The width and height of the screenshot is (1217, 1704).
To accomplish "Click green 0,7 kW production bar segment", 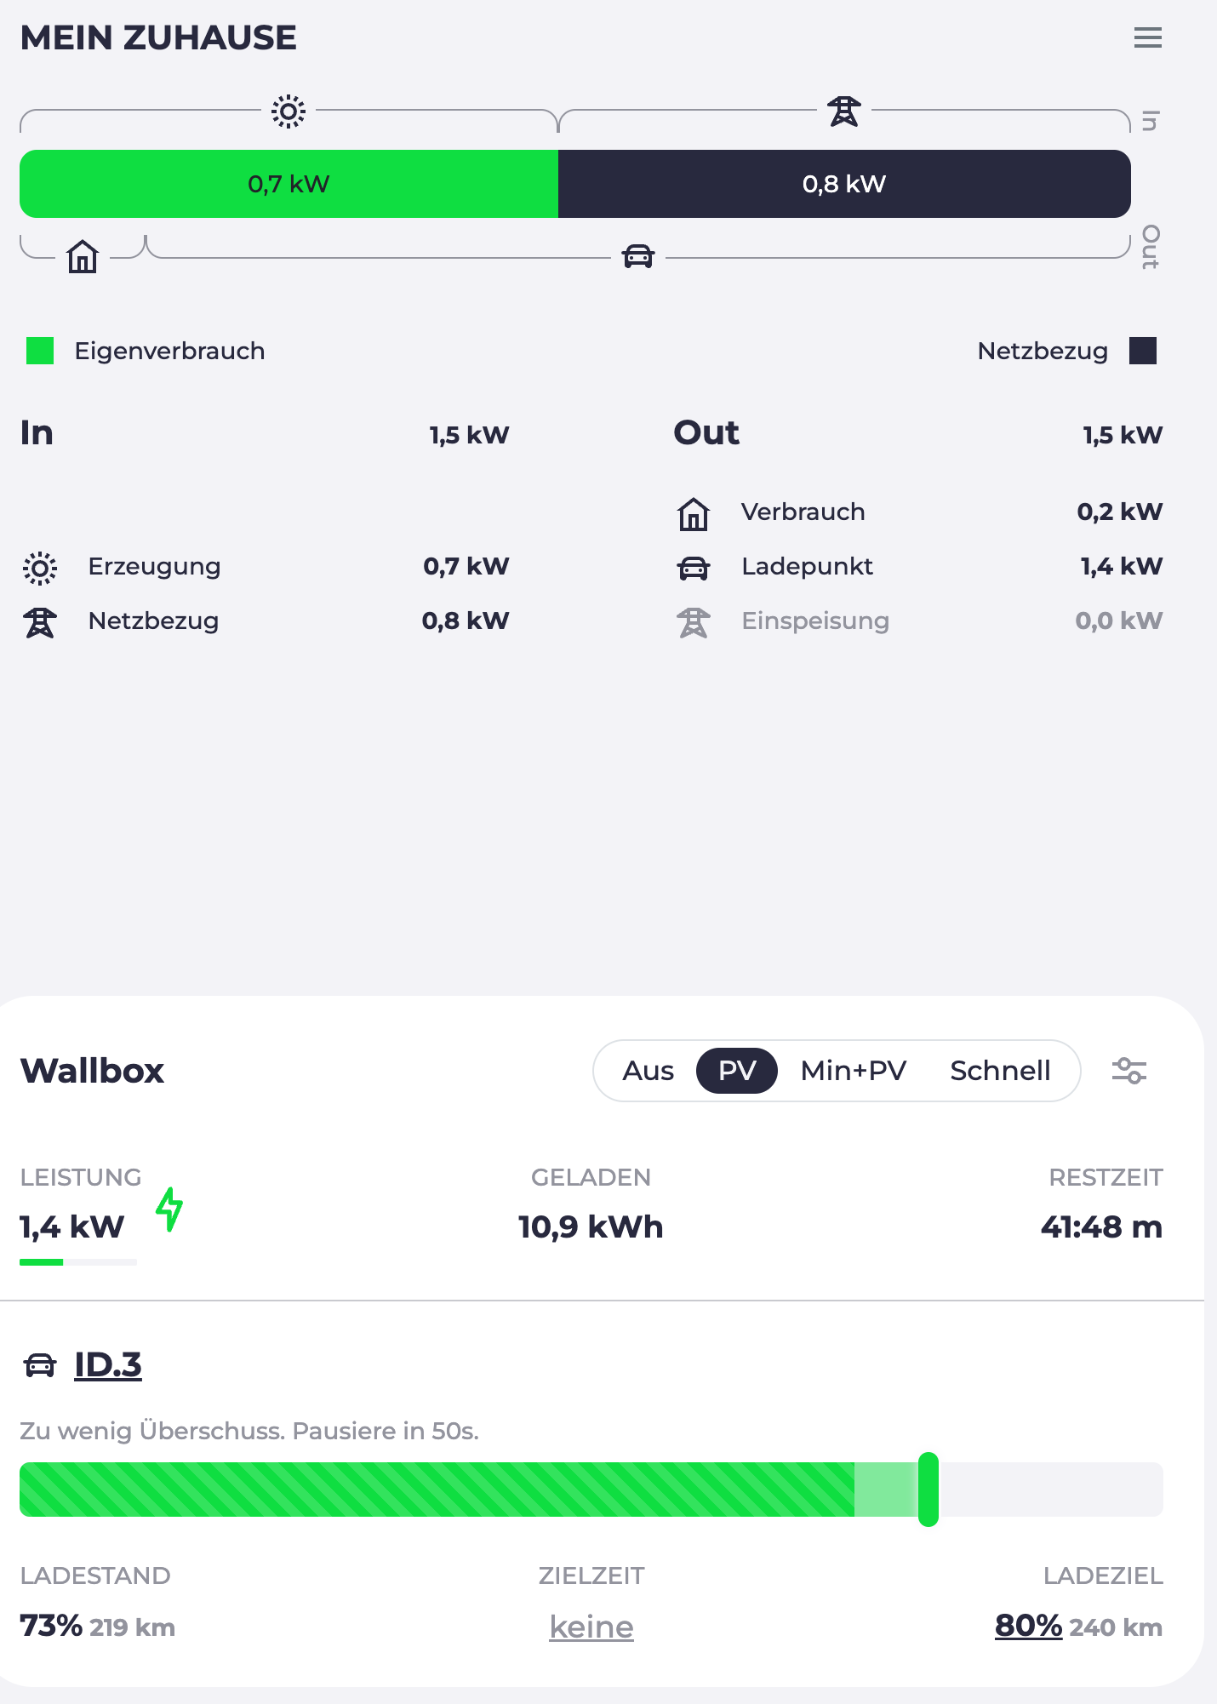I will pyautogui.click(x=289, y=184).
